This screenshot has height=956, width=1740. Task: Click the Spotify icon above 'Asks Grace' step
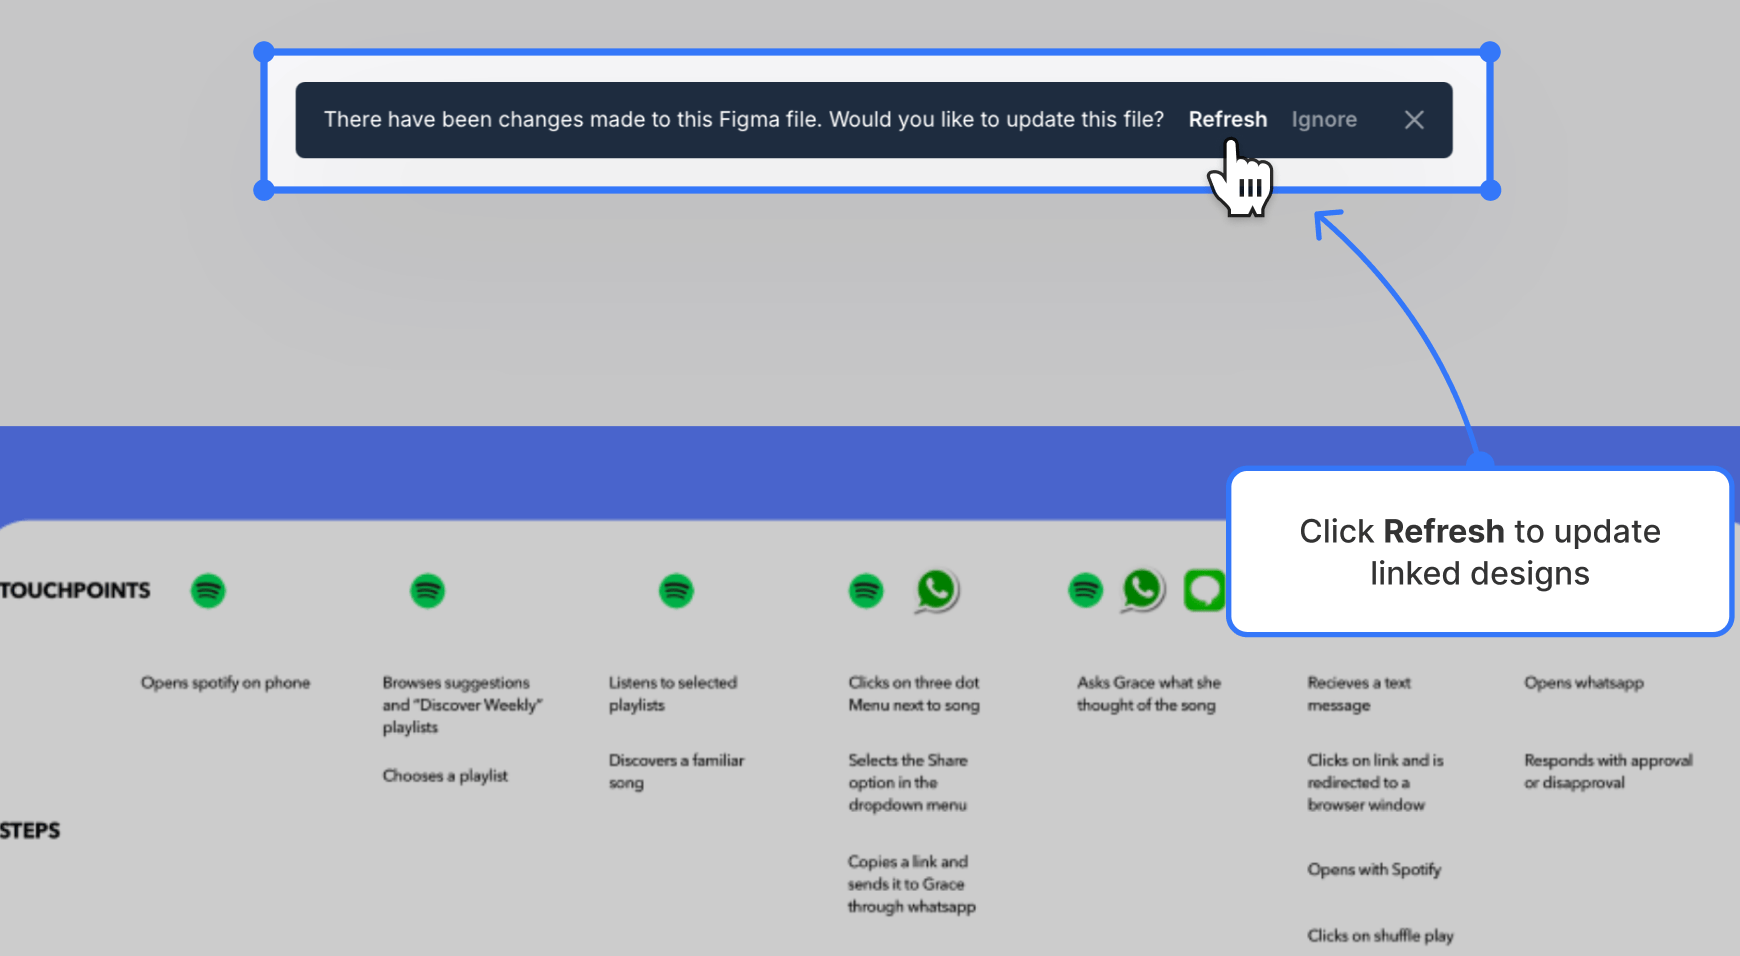pyautogui.click(x=1084, y=591)
